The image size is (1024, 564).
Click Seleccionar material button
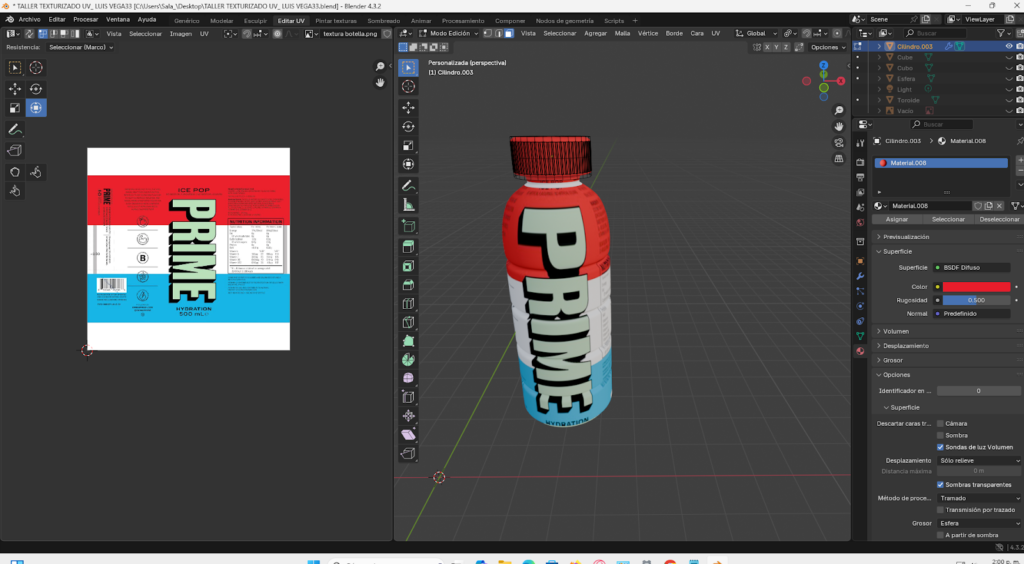[948, 219]
